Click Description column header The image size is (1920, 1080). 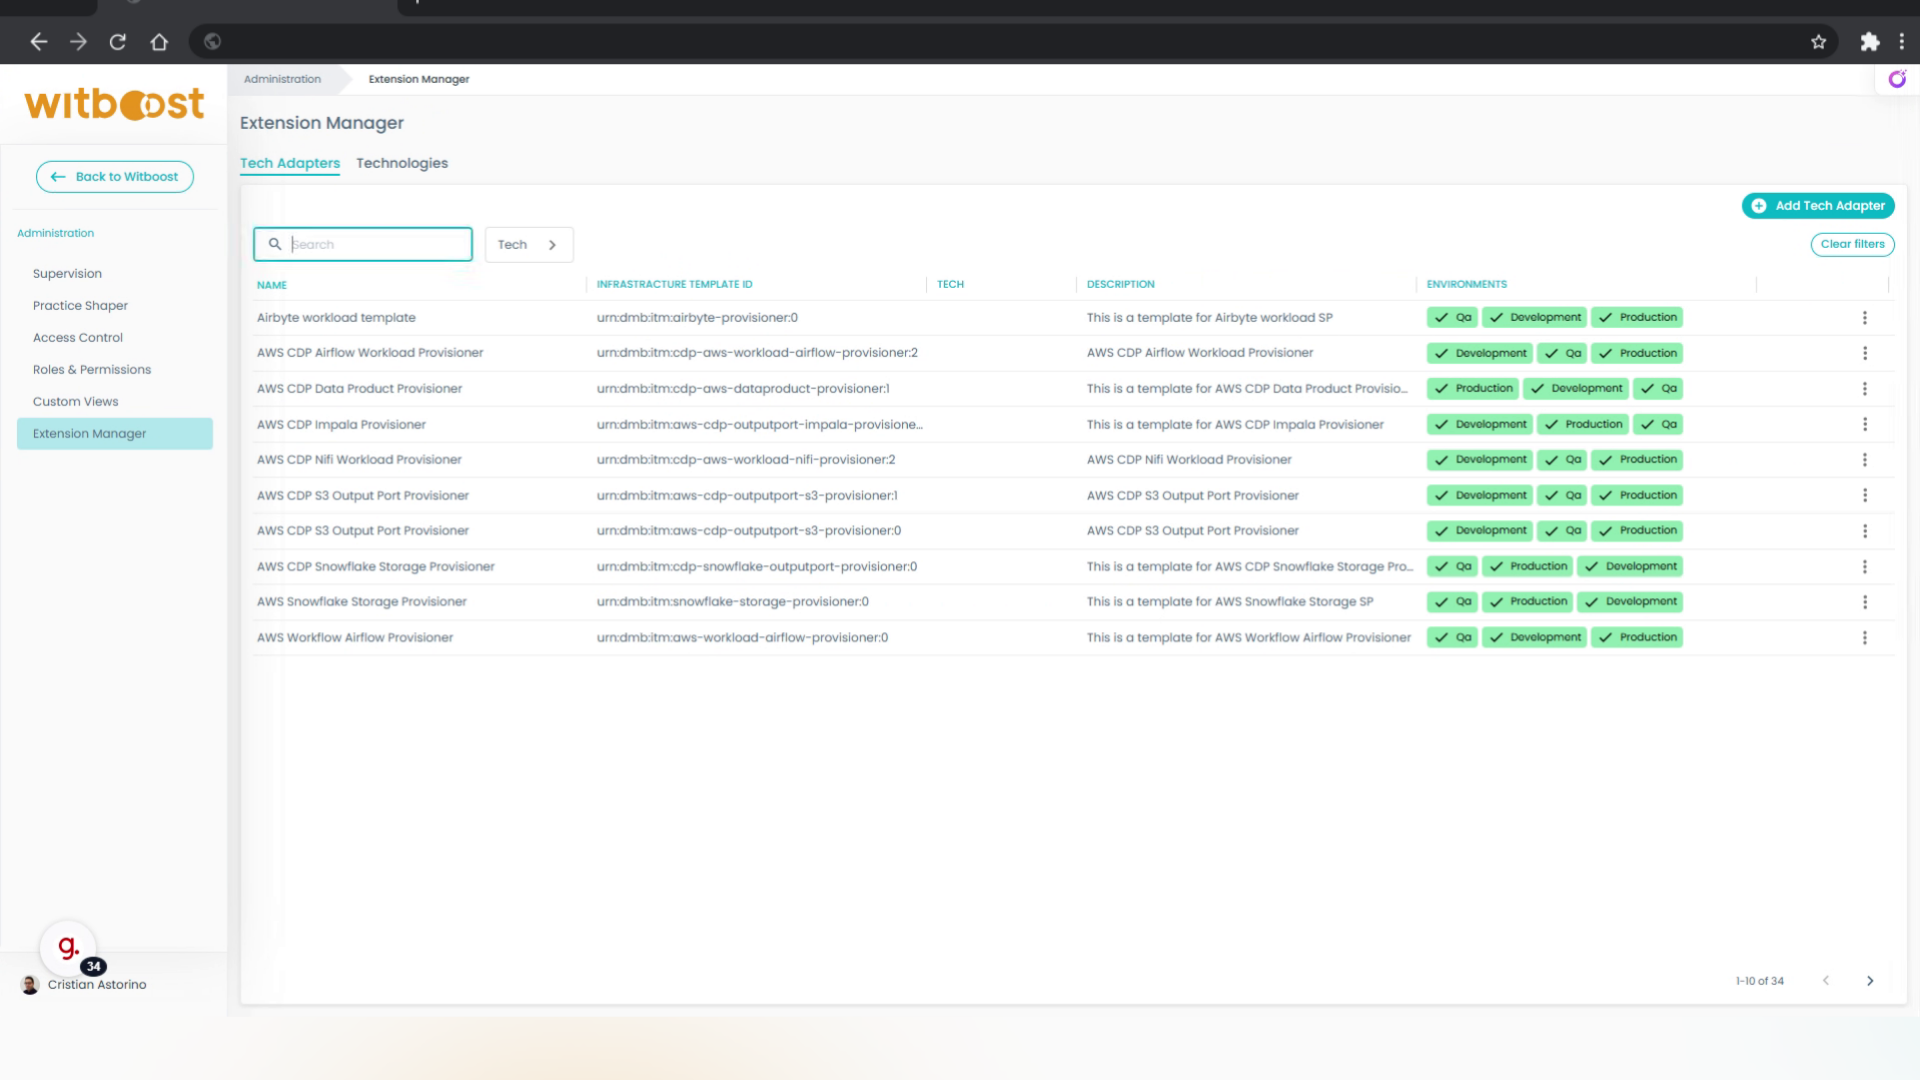click(x=1120, y=285)
